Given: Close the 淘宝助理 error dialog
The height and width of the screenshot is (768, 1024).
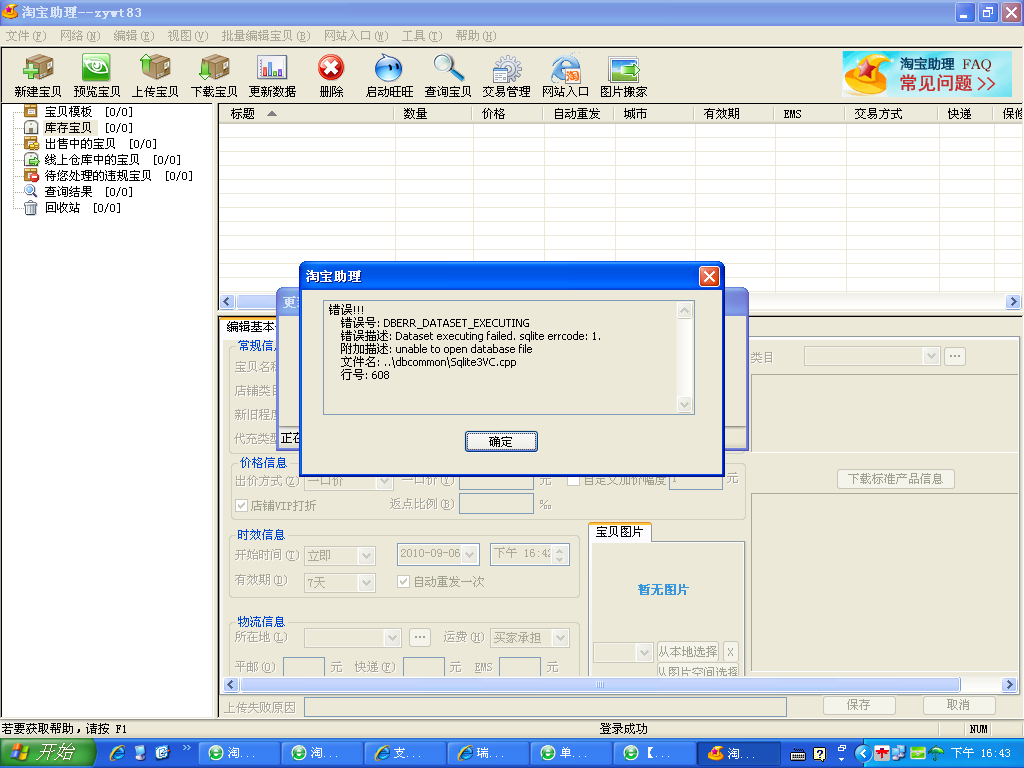Looking at the screenshot, I should [709, 276].
